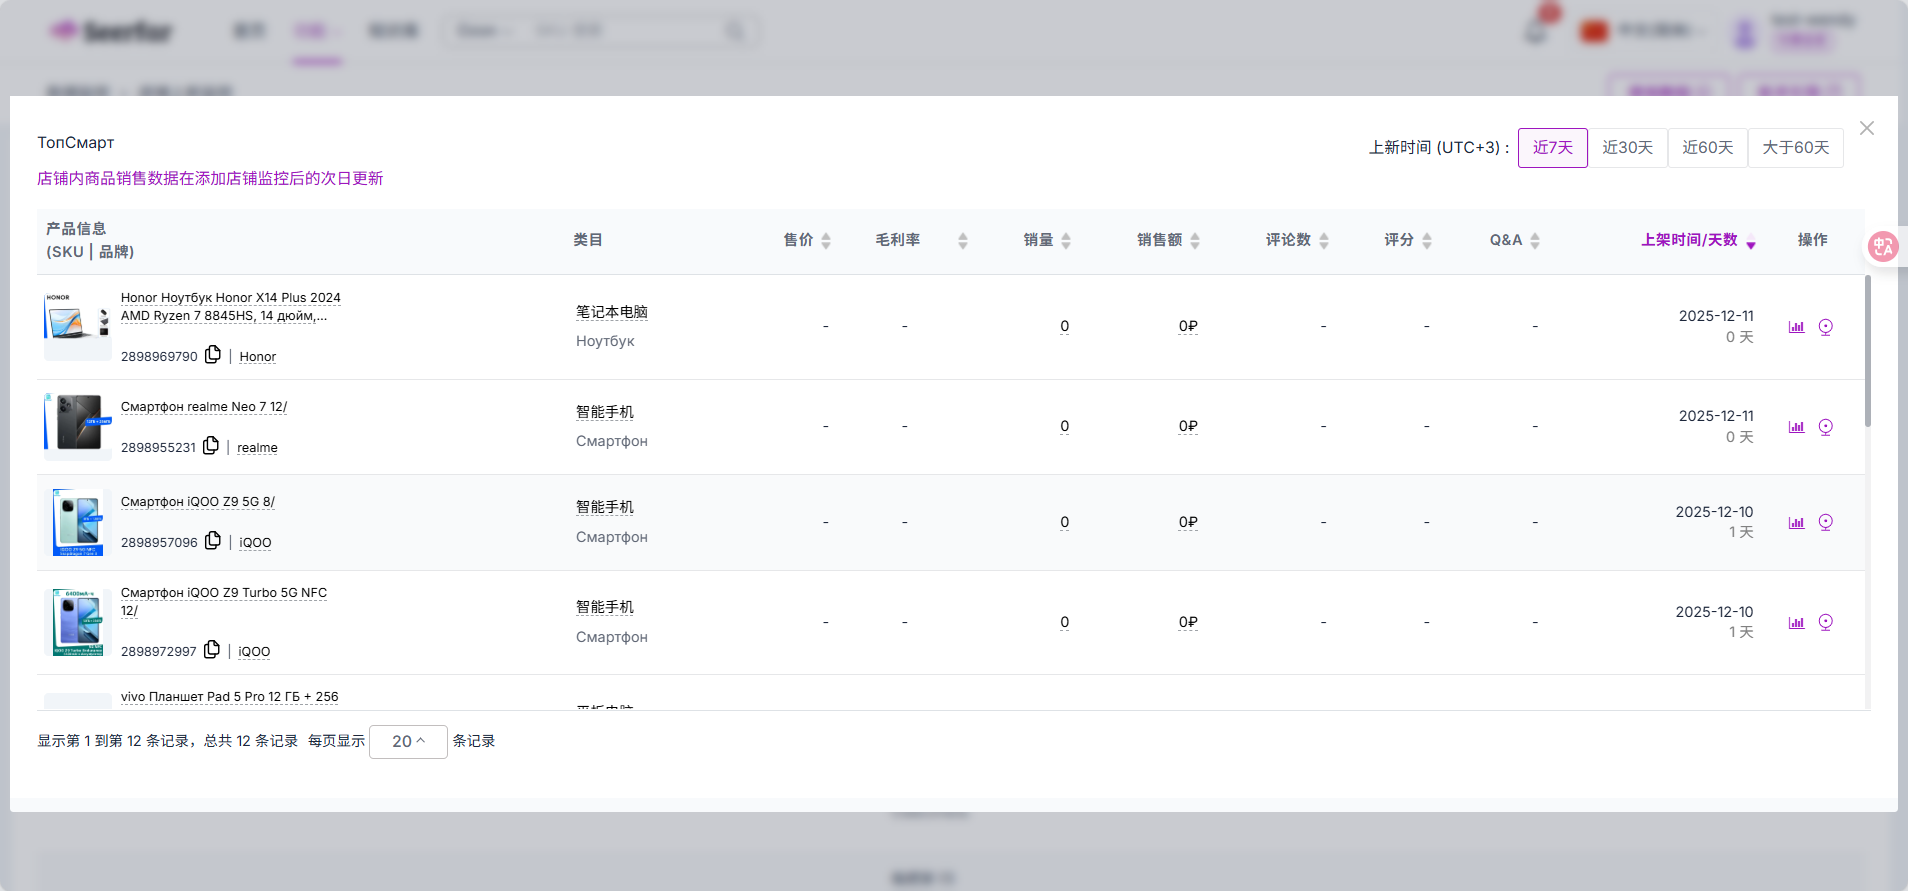Screen dimensions: 1908x891
Task: Choose the 近60天 filter option
Action: tap(1707, 148)
